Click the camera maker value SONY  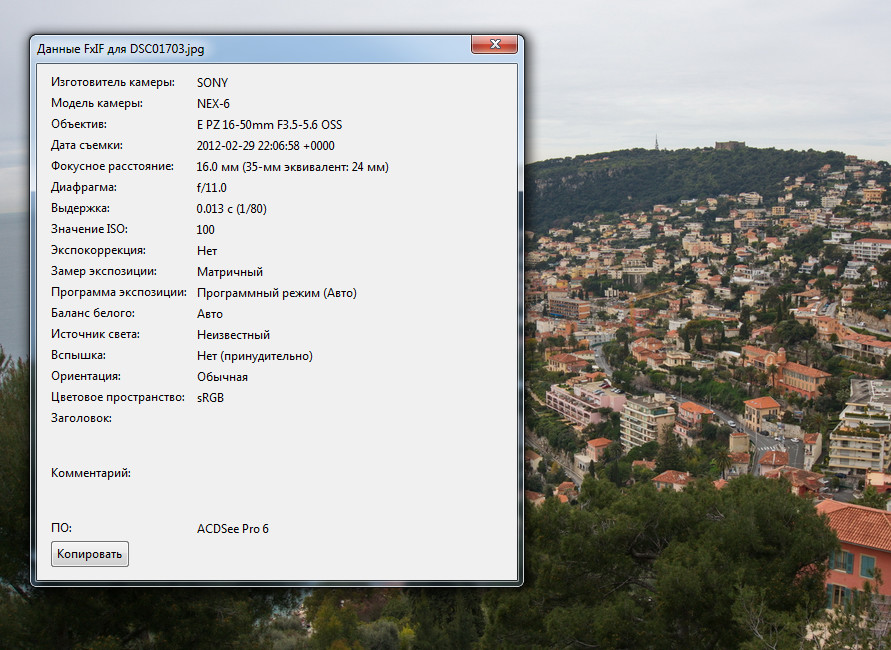212,82
